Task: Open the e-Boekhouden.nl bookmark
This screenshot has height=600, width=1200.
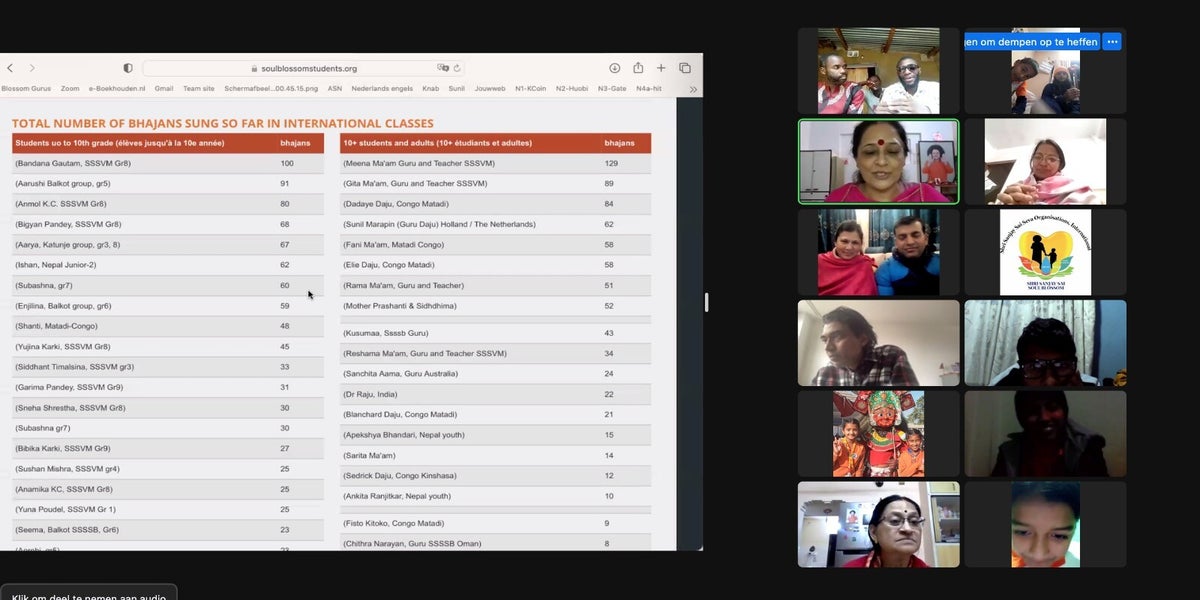Action: pyautogui.click(x=117, y=89)
